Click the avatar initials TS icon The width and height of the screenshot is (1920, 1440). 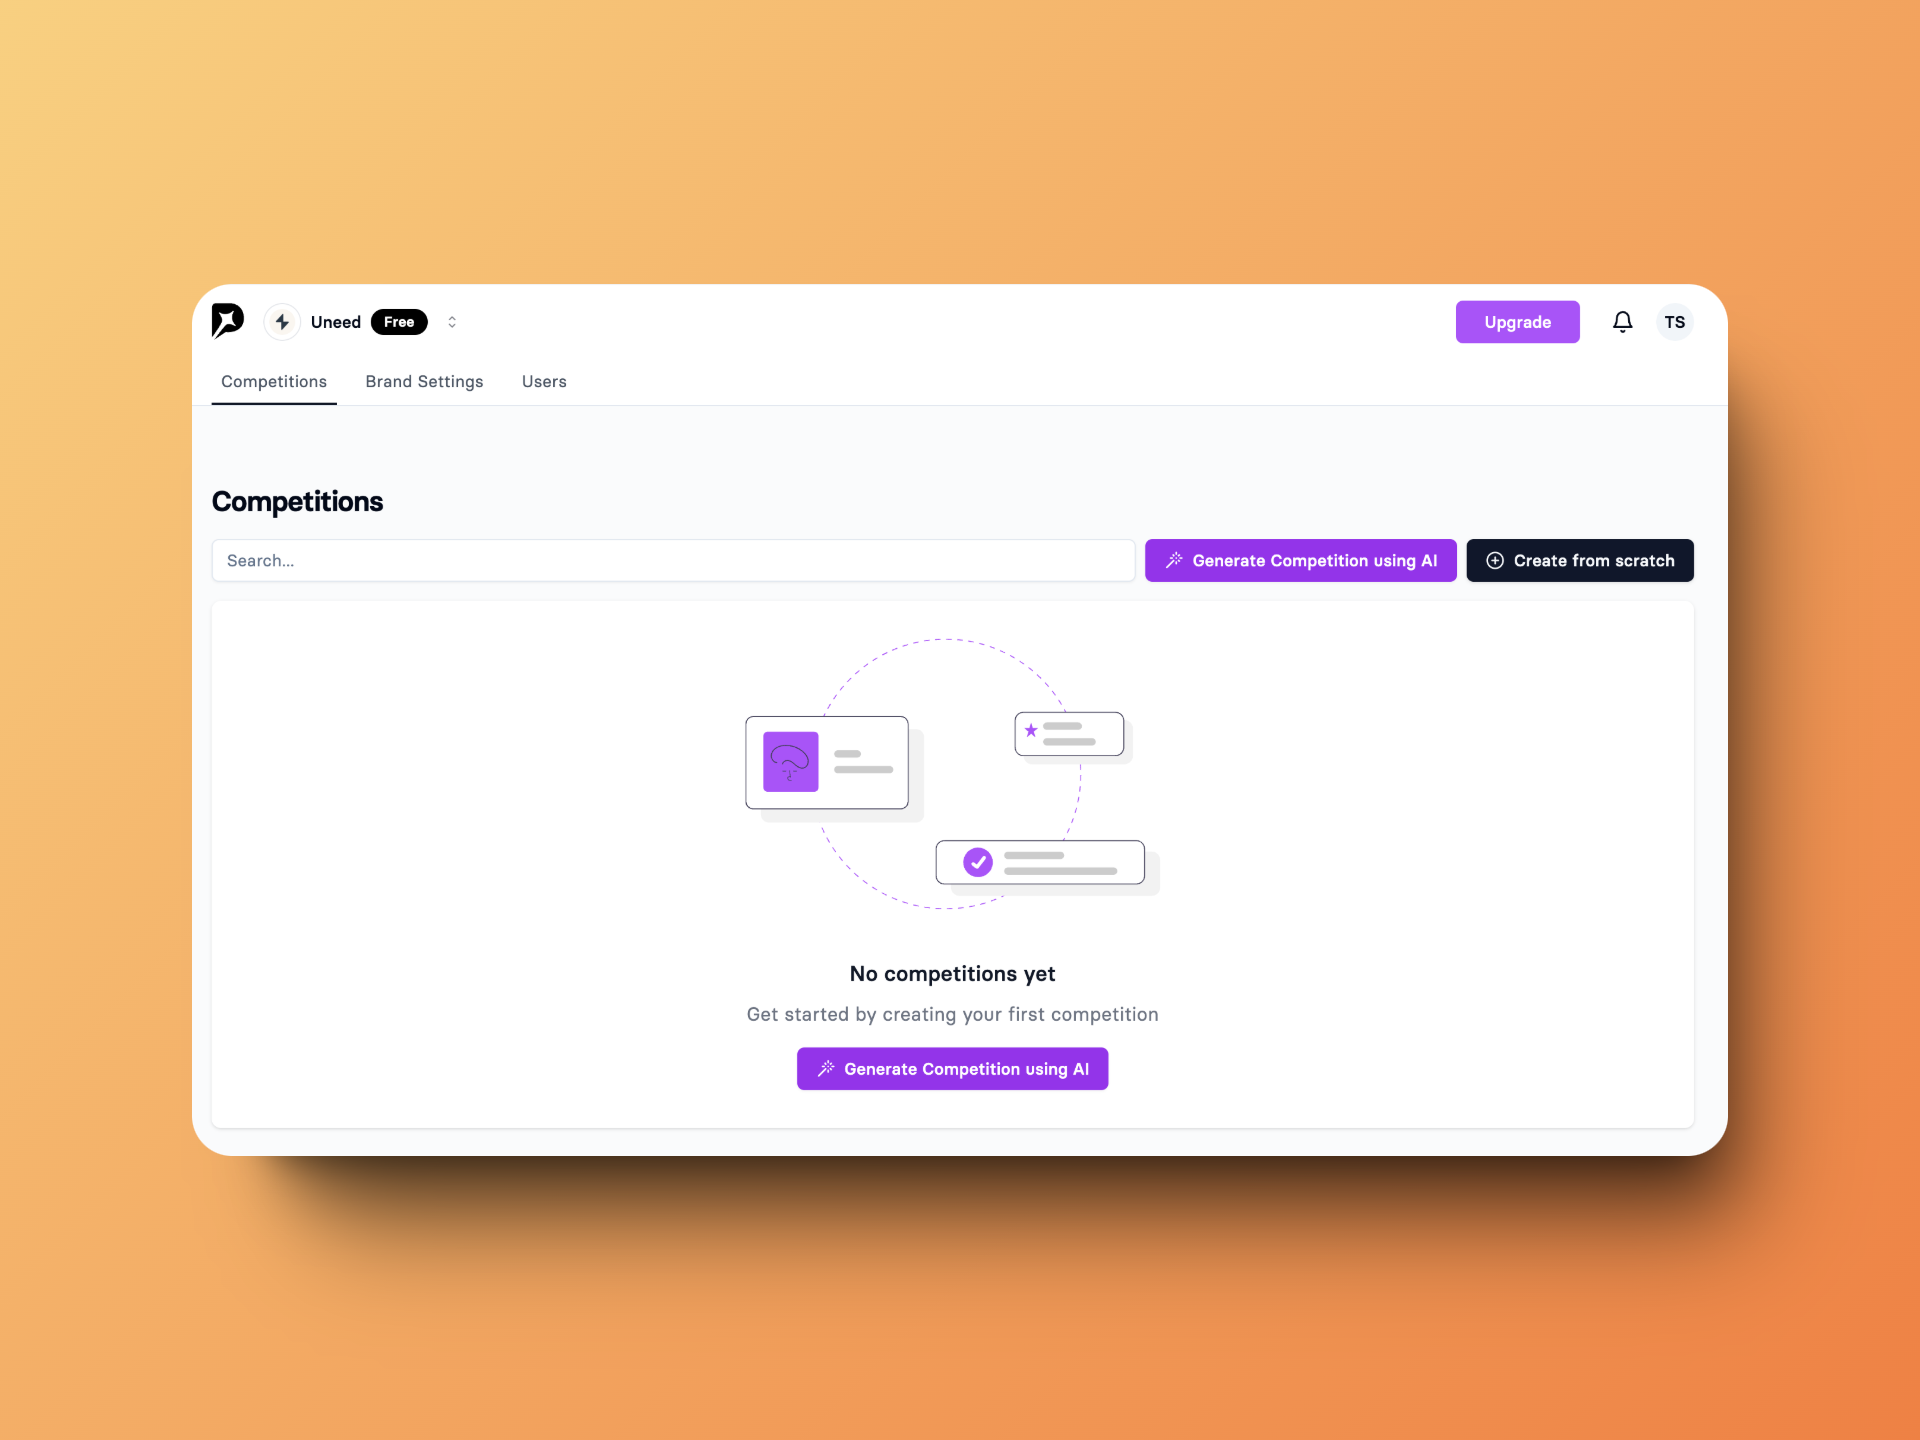pos(1674,321)
